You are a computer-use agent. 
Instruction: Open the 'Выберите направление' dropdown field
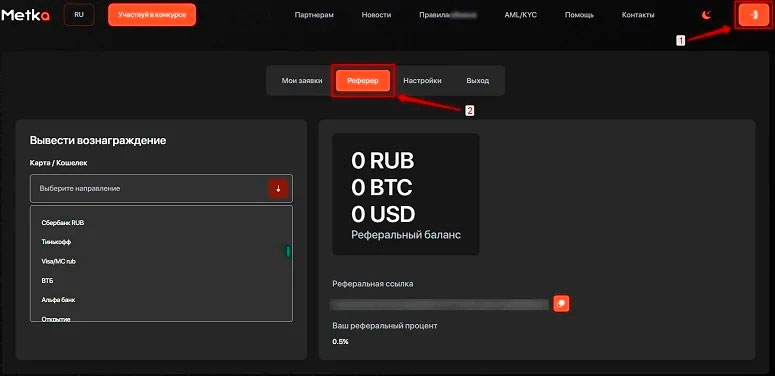click(161, 188)
